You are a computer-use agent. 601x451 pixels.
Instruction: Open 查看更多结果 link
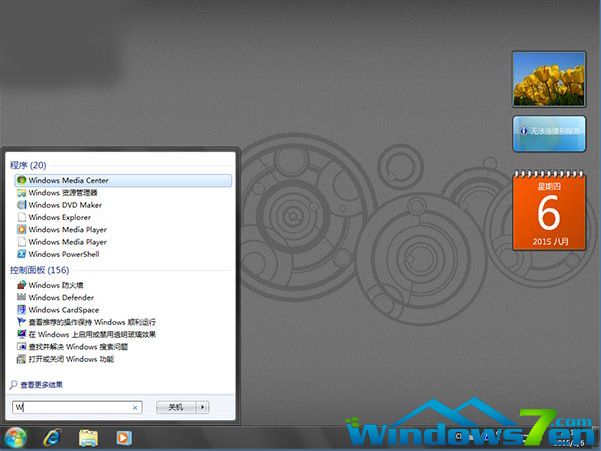coord(41,385)
